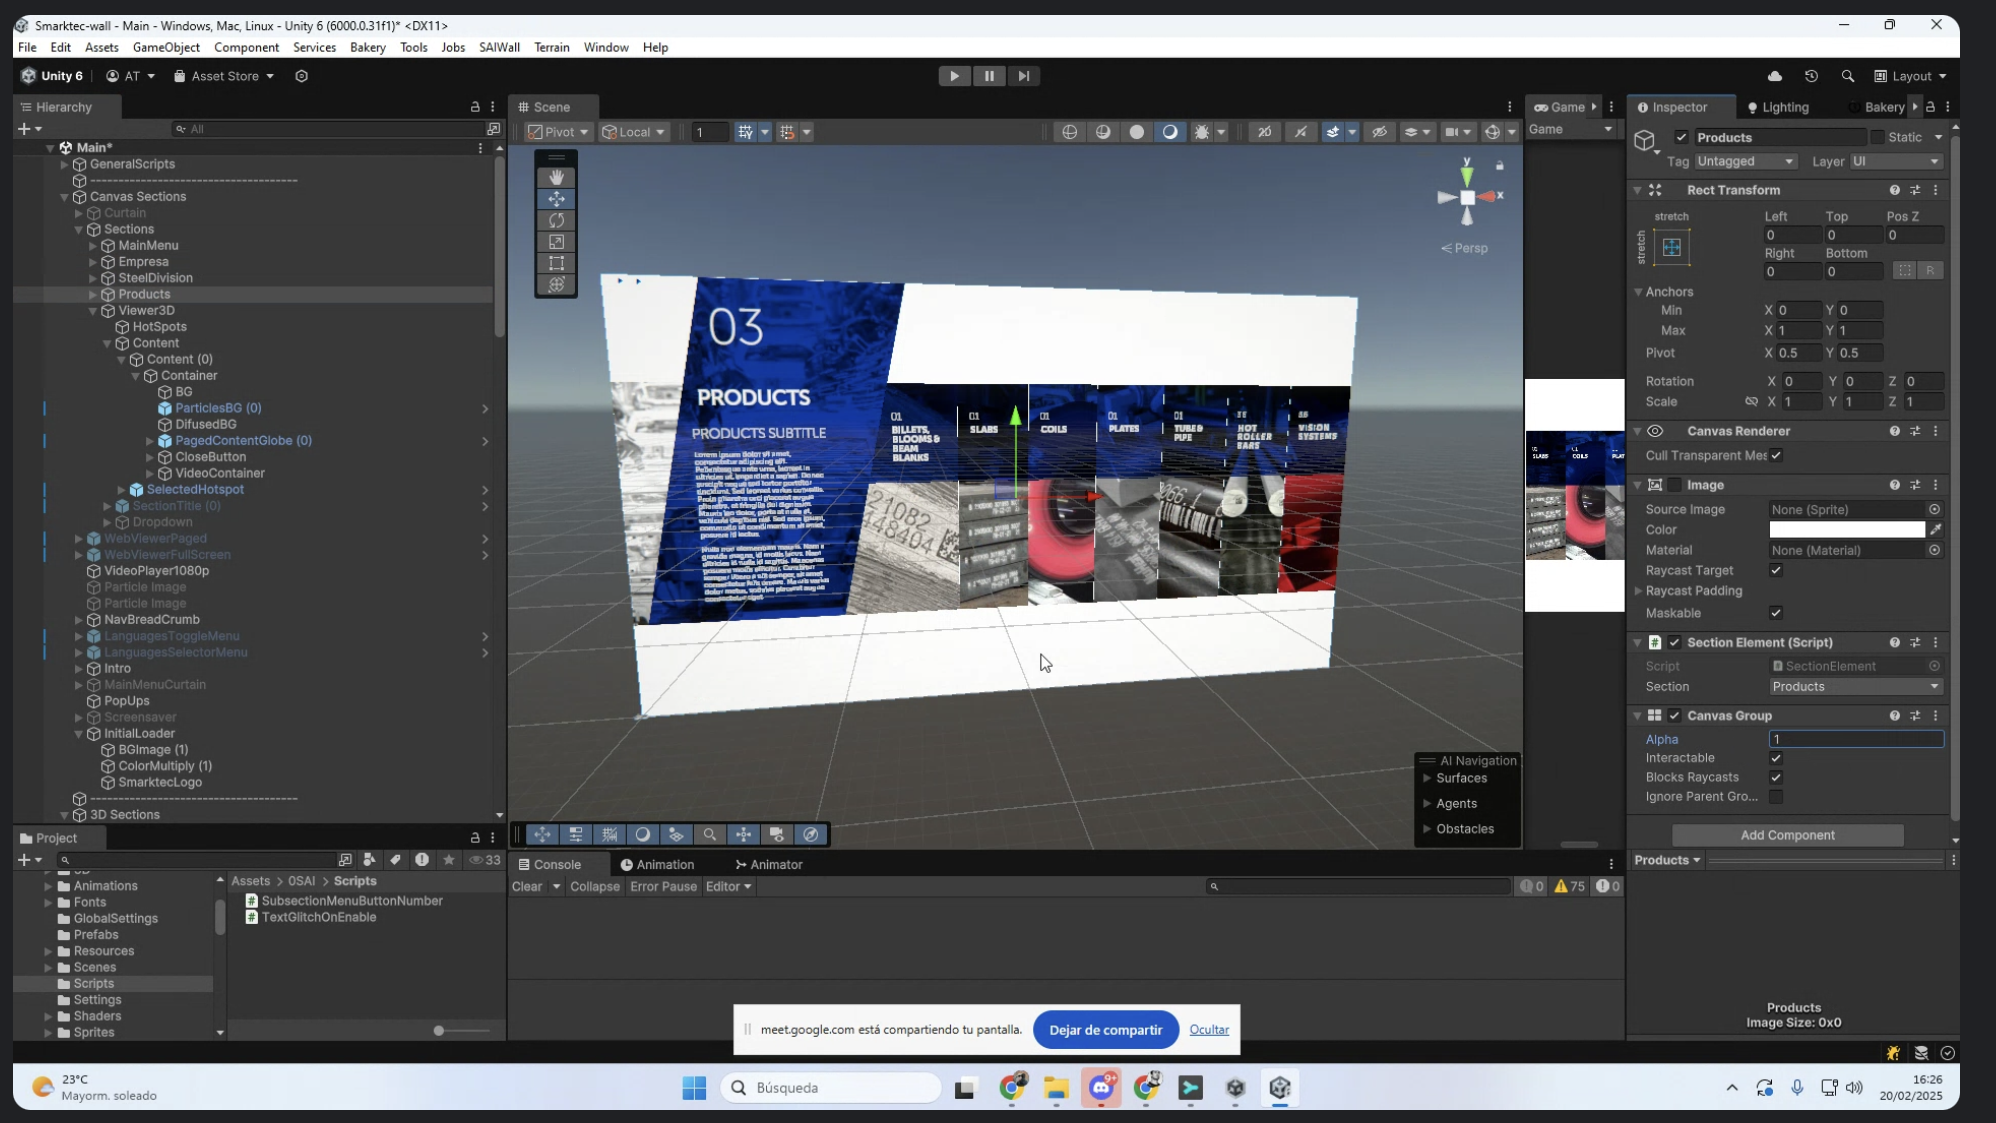Expand the Products hierarchy item

click(x=93, y=295)
